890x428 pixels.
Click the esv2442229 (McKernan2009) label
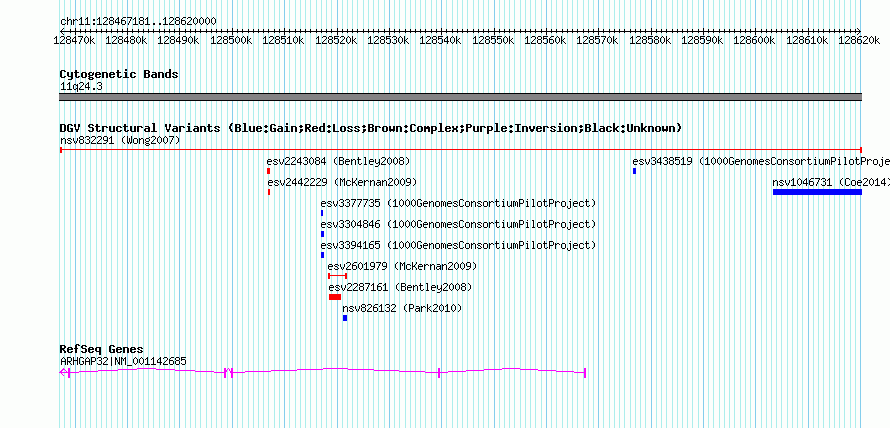(342, 182)
